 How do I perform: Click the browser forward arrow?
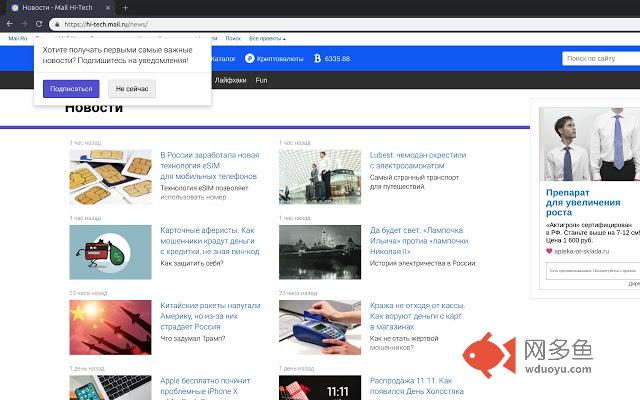(24, 24)
